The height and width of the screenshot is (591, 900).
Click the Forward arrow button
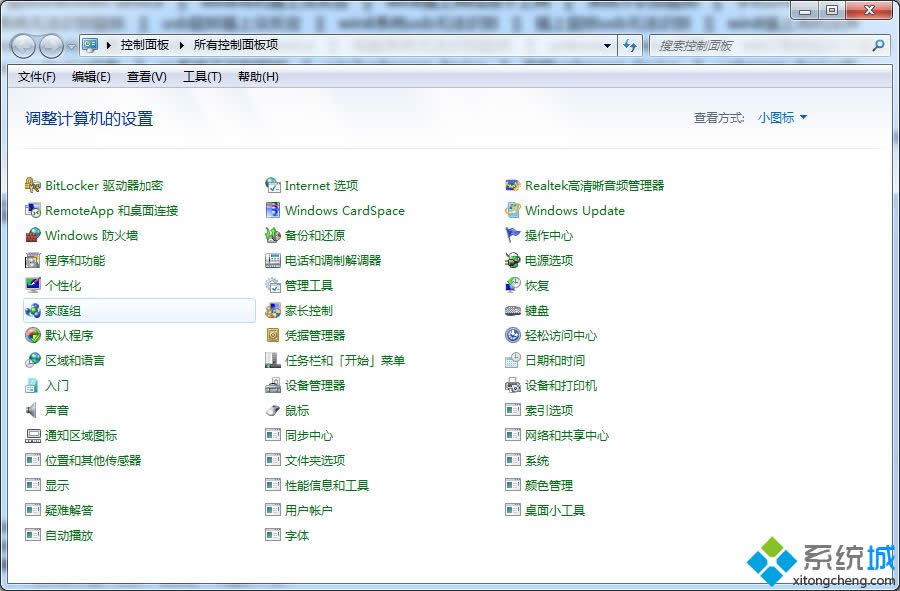(52, 46)
